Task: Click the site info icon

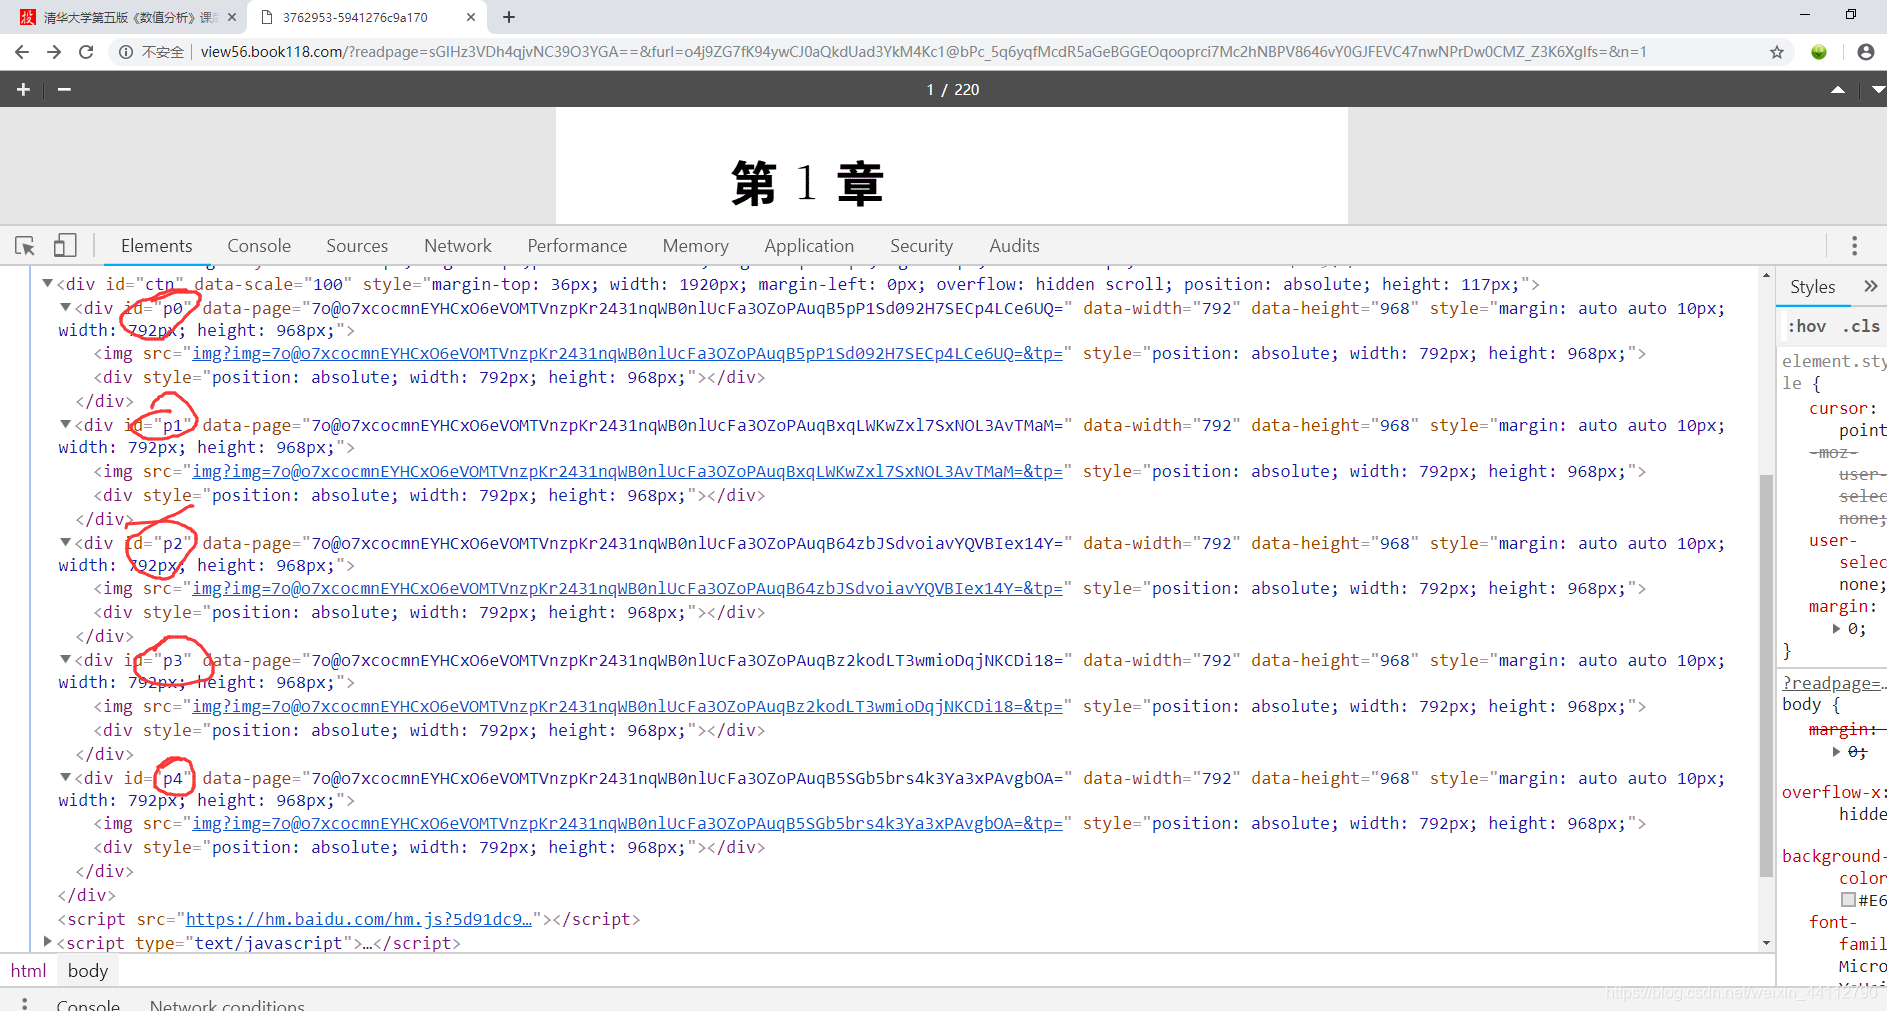Action: click(126, 52)
